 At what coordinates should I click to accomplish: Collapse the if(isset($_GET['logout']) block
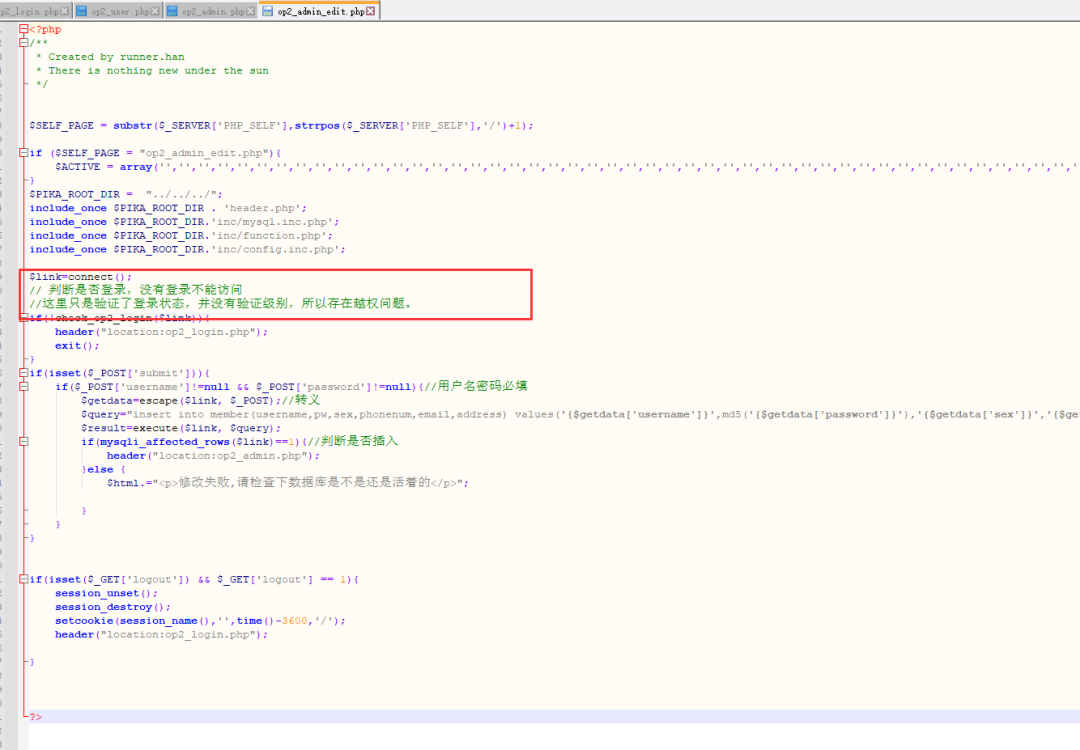23,580
